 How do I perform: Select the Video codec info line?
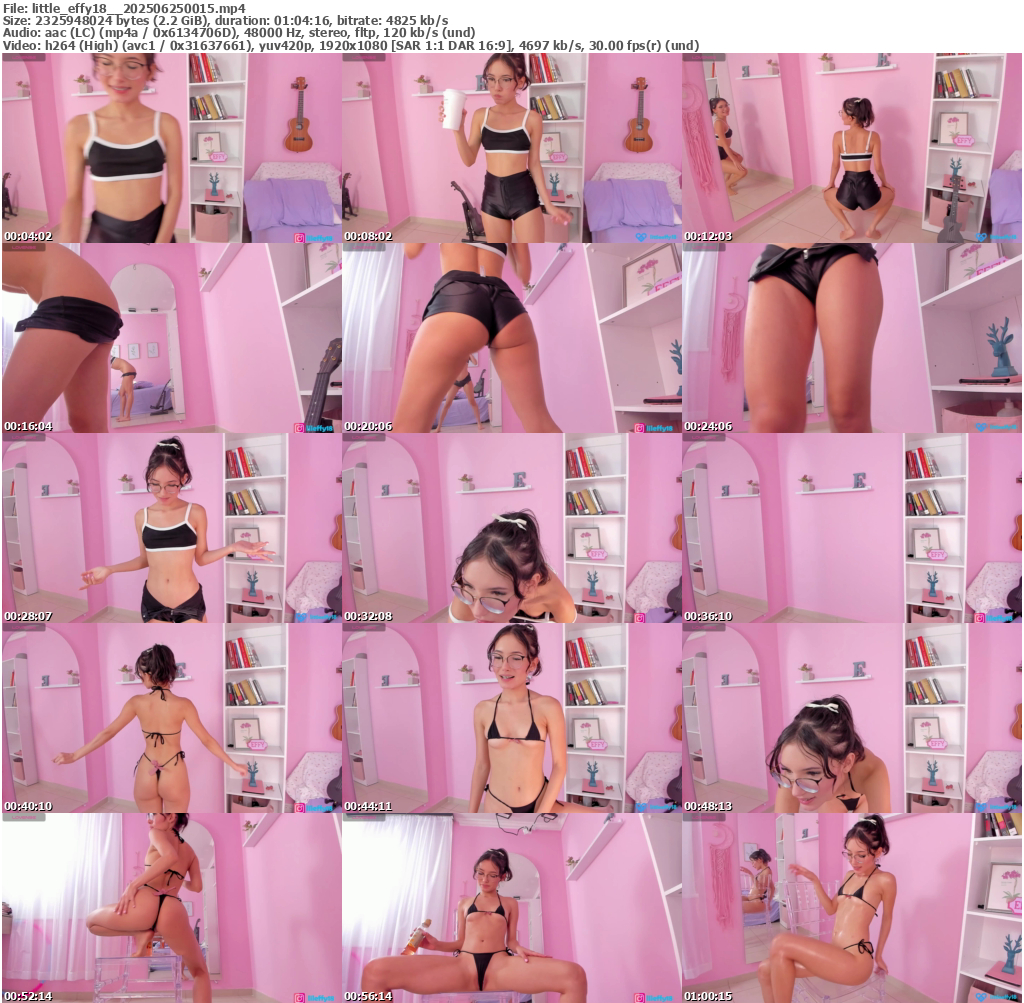[350, 46]
